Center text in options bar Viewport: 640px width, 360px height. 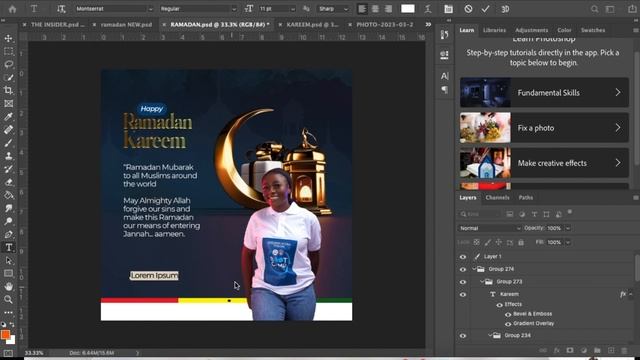pyautogui.click(x=375, y=9)
